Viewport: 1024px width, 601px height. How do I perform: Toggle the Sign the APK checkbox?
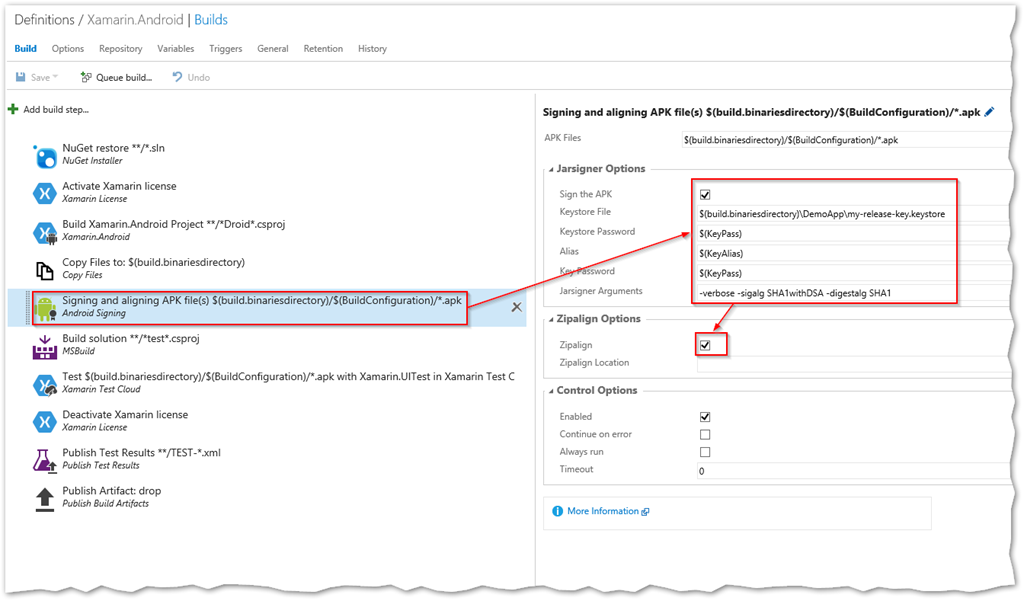[705, 195]
